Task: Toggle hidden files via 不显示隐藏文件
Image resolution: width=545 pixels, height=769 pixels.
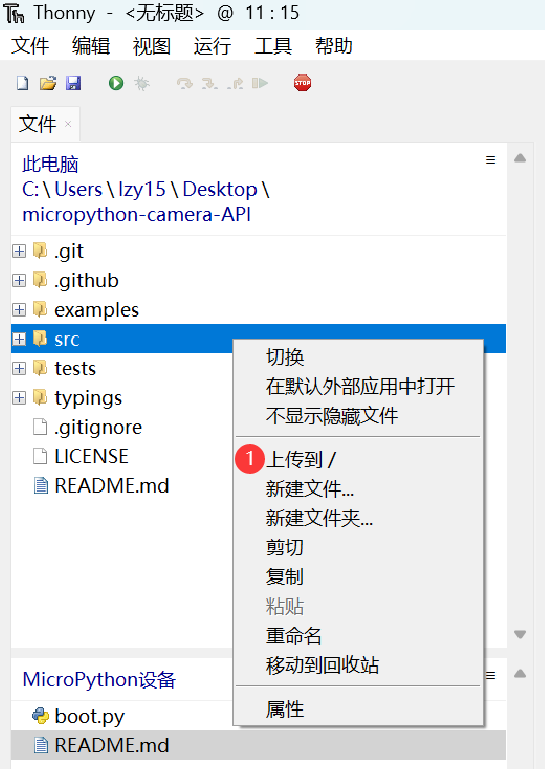Action: pyautogui.click(x=332, y=416)
